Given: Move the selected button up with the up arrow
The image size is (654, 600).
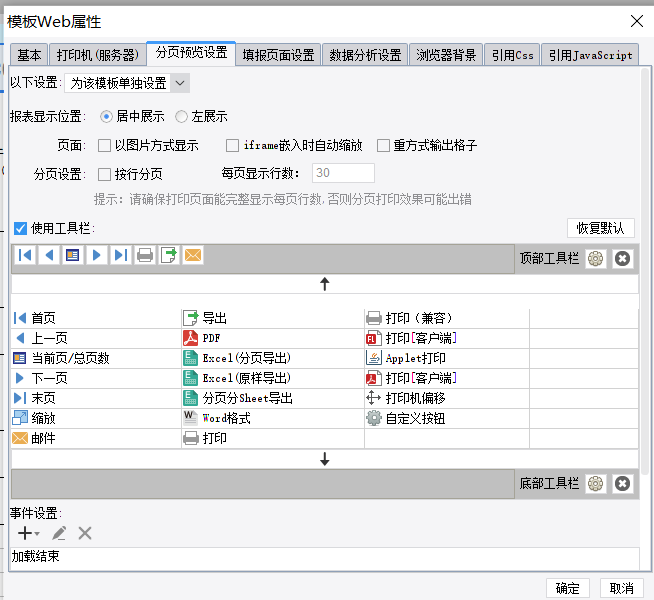Looking at the screenshot, I should pyautogui.click(x=324, y=284).
